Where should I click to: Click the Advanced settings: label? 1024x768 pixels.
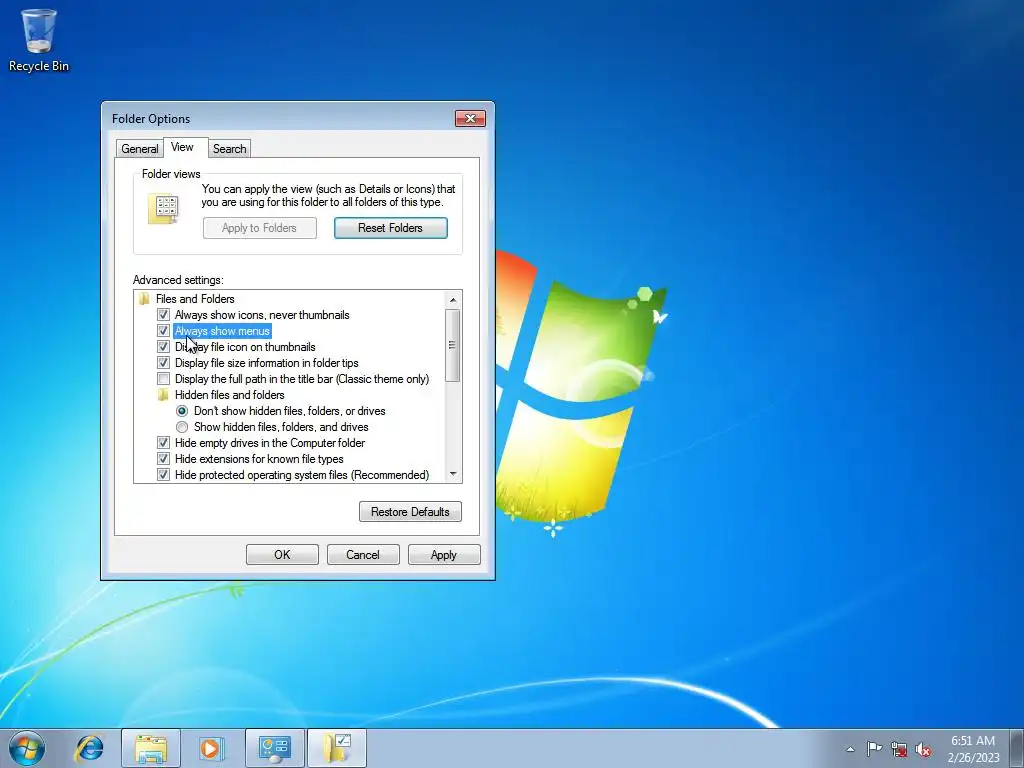178,280
